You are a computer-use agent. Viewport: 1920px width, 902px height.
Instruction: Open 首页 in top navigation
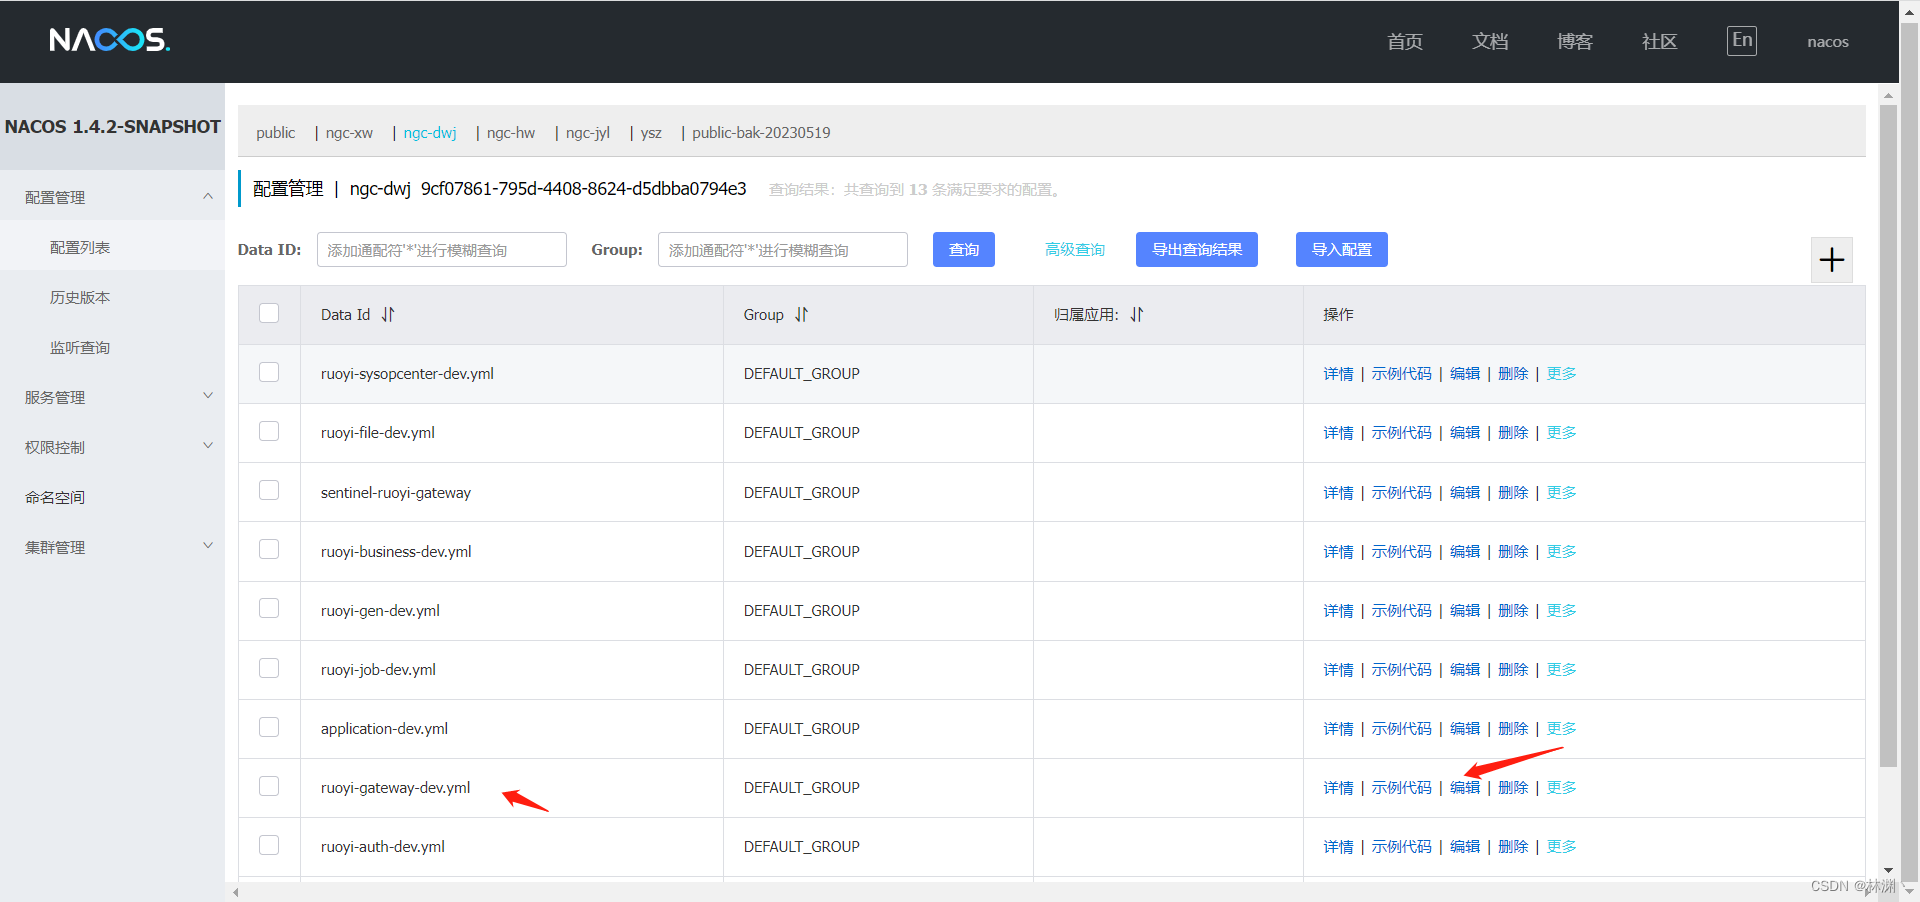tap(1405, 41)
